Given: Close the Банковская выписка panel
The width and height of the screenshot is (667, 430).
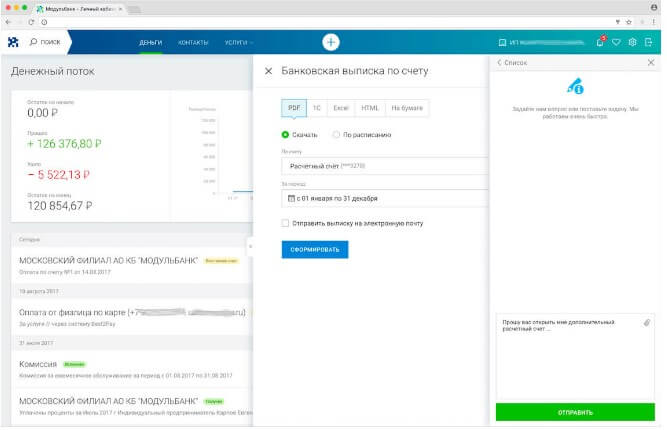Looking at the screenshot, I should click(268, 71).
